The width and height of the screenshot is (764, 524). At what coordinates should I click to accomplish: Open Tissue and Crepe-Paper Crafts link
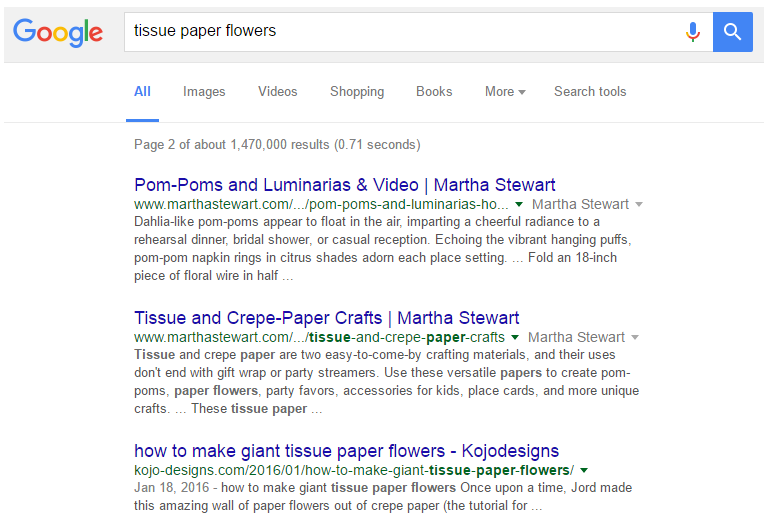tap(326, 318)
